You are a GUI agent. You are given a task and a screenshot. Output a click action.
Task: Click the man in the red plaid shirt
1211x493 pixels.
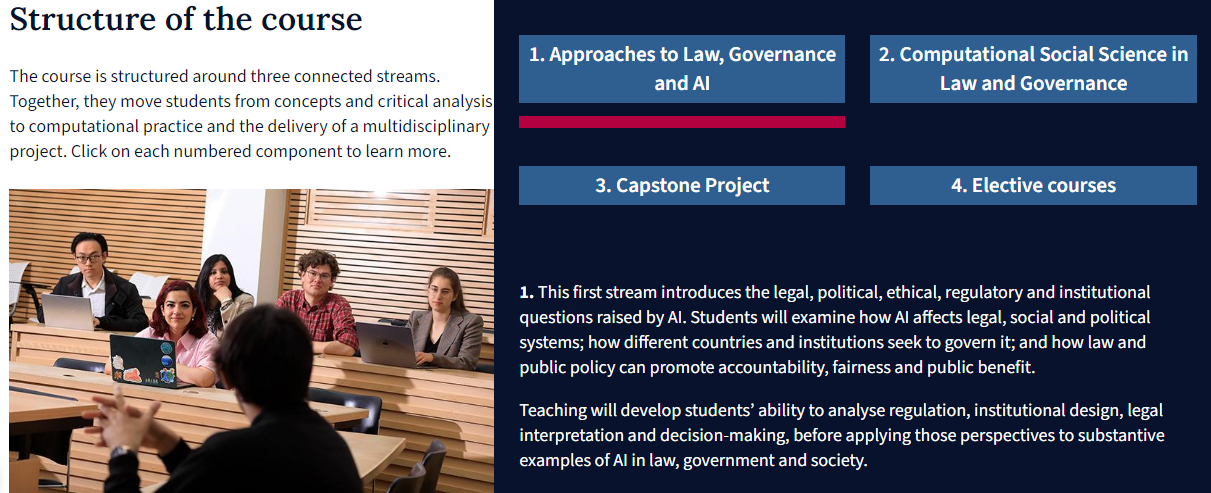tap(317, 300)
